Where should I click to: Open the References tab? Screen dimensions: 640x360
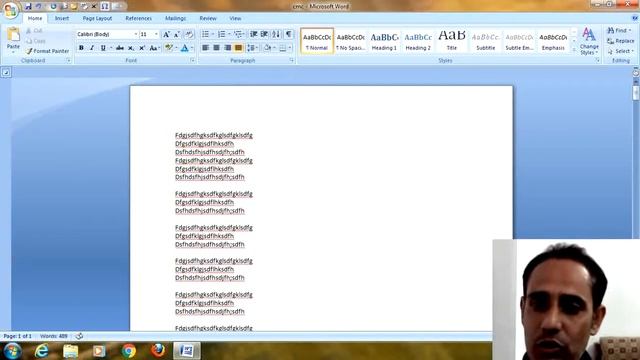[138, 18]
